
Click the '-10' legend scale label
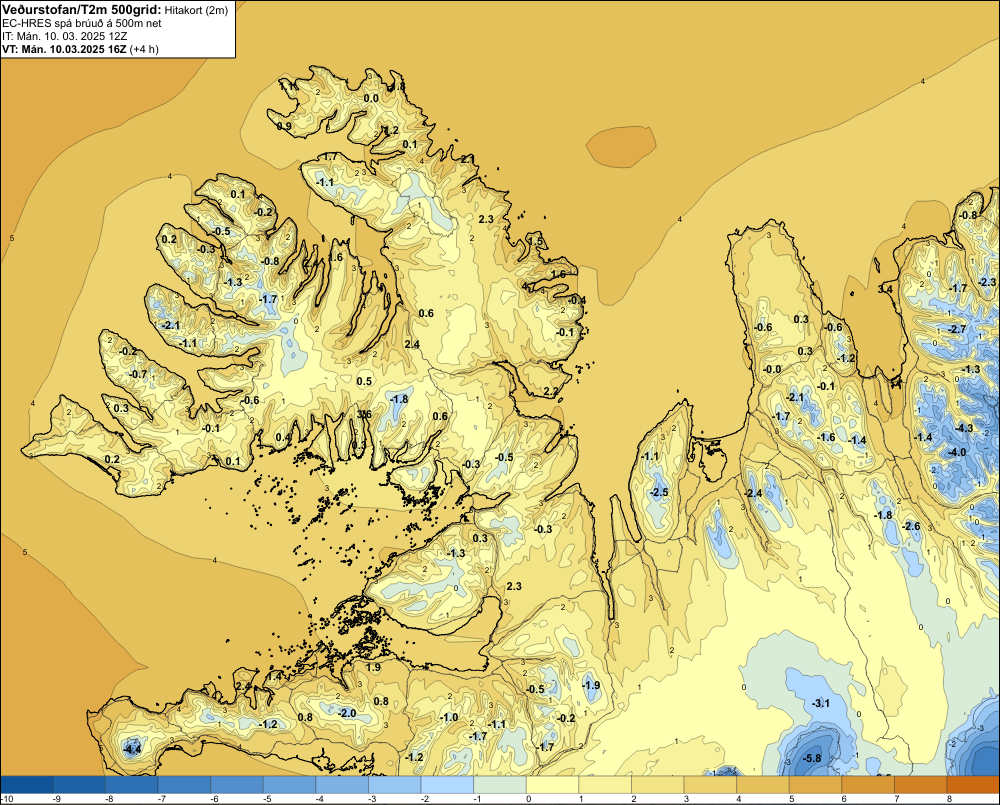point(8,799)
